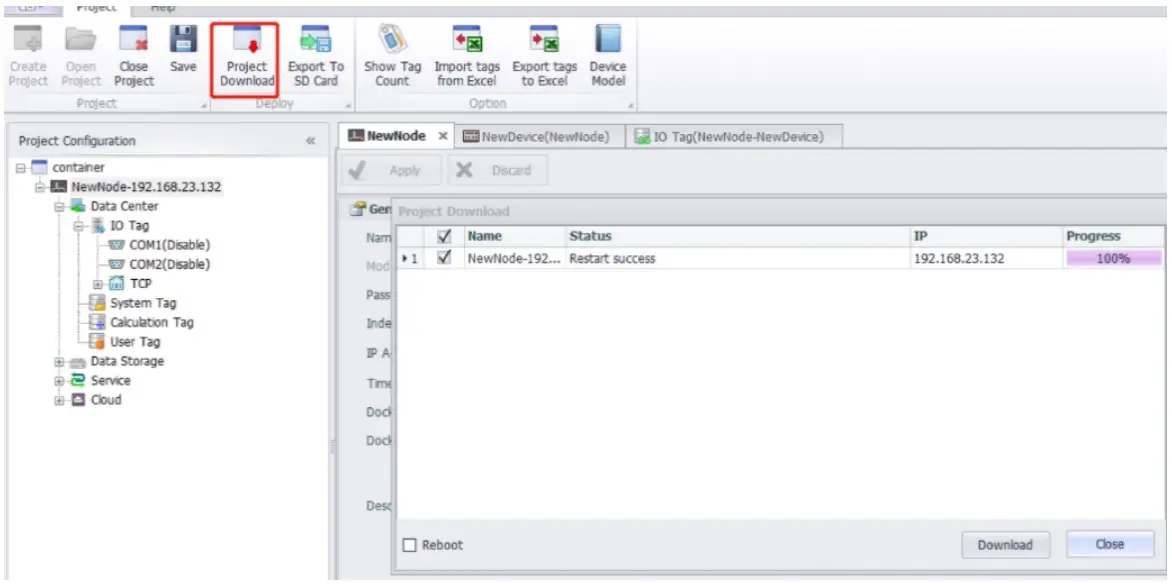Open Calculation Tag in the tree
The width and height of the screenshot is (1172, 586).
coord(152,323)
